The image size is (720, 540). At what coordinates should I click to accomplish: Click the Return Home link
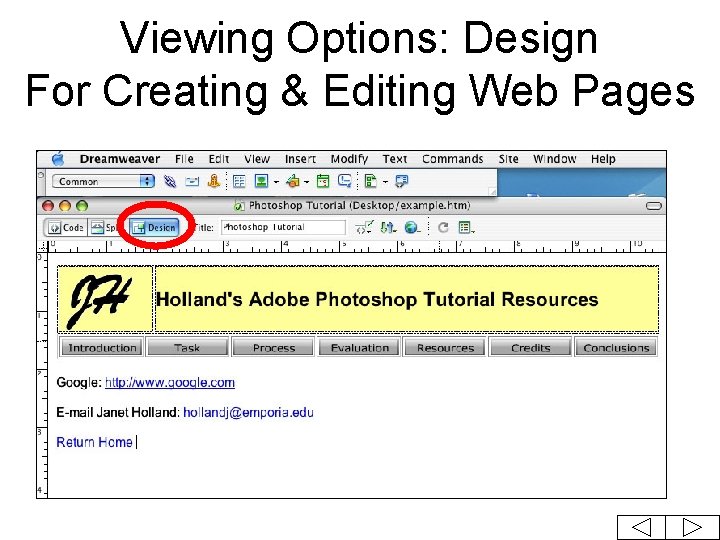click(x=94, y=442)
